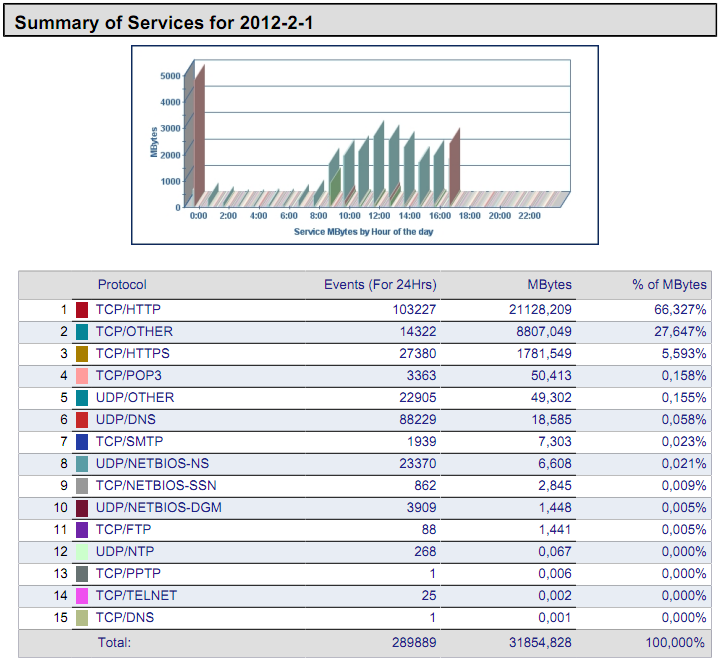Click the TCP/FTP purple color swatch
This screenshot has width=727, height=669.
coord(82,530)
